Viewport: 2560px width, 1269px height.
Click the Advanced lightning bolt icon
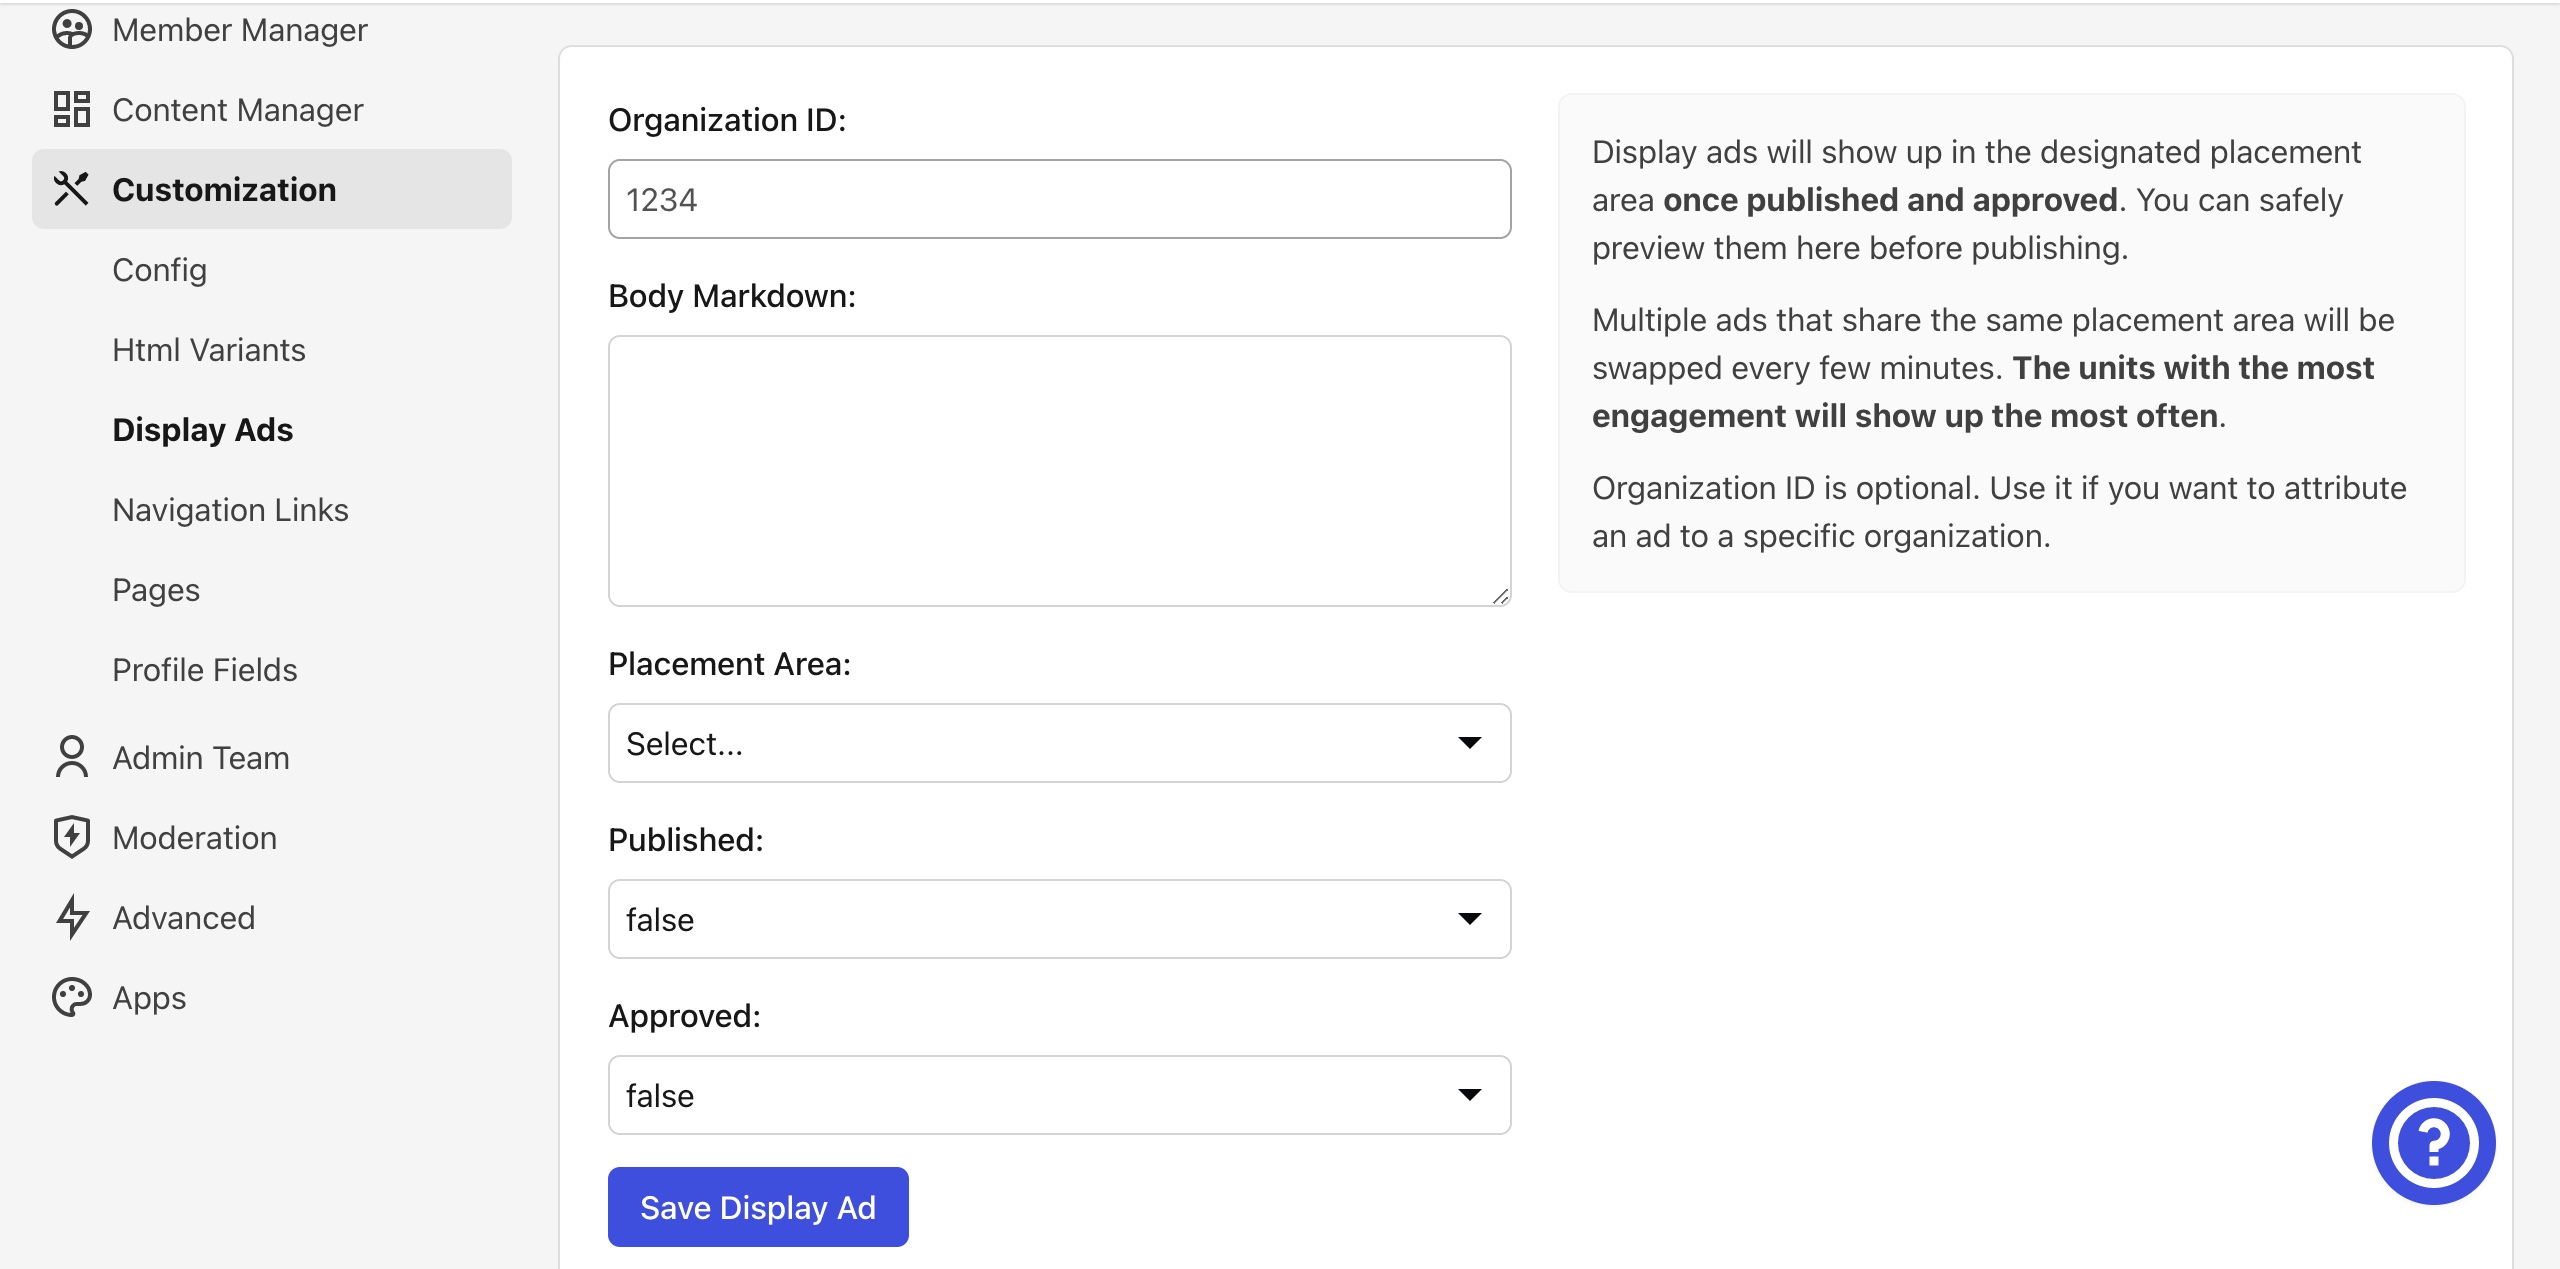click(x=71, y=917)
